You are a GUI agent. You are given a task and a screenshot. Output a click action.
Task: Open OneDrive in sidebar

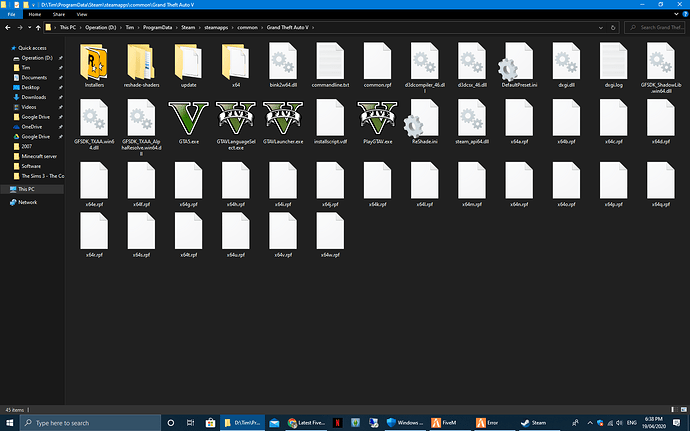coord(32,127)
